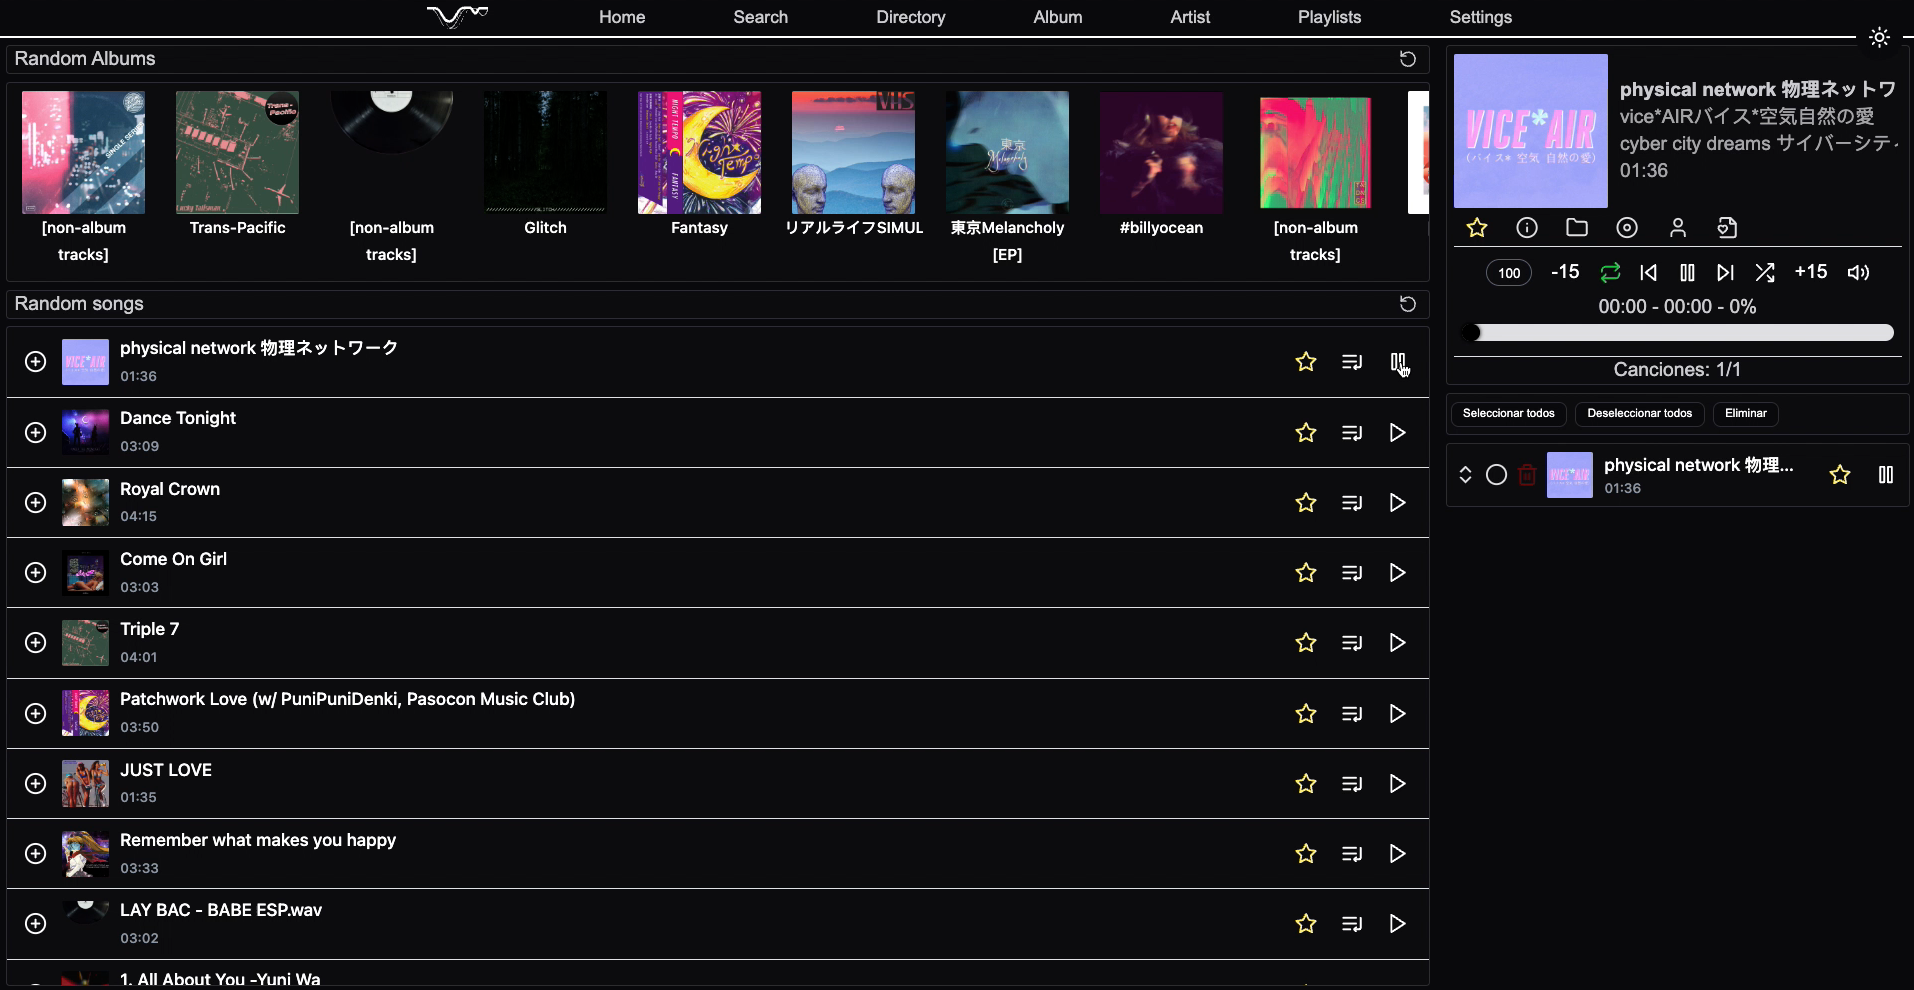Open the Playlists menu
Image resolution: width=1914 pixels, height=990 pixels.
(1329, 17)
